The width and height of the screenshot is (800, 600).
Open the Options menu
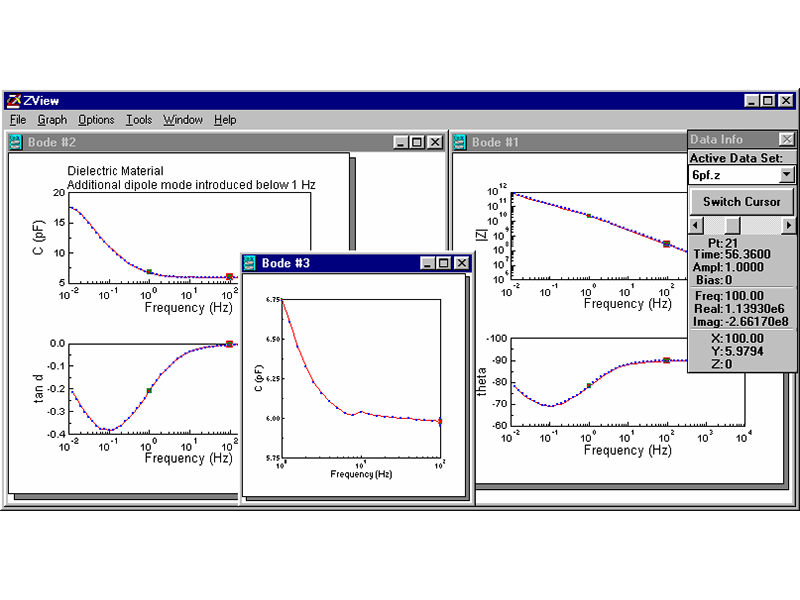[96, 120]
